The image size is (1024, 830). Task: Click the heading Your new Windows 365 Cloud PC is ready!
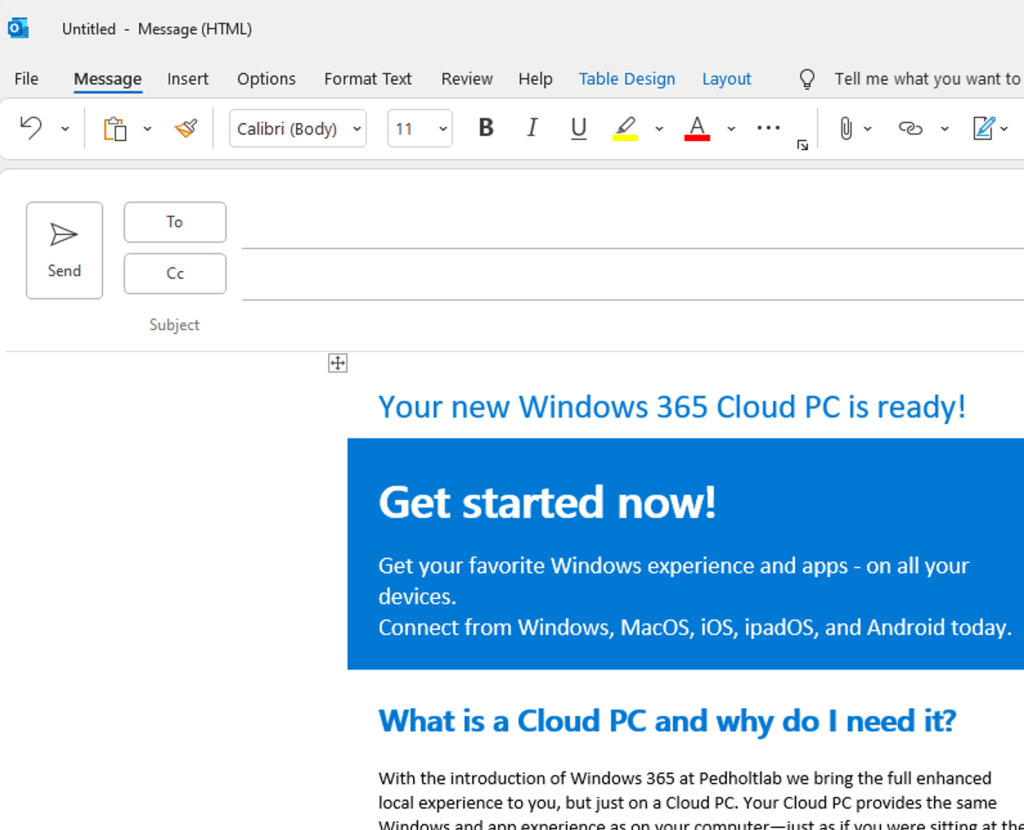(672, 407)
